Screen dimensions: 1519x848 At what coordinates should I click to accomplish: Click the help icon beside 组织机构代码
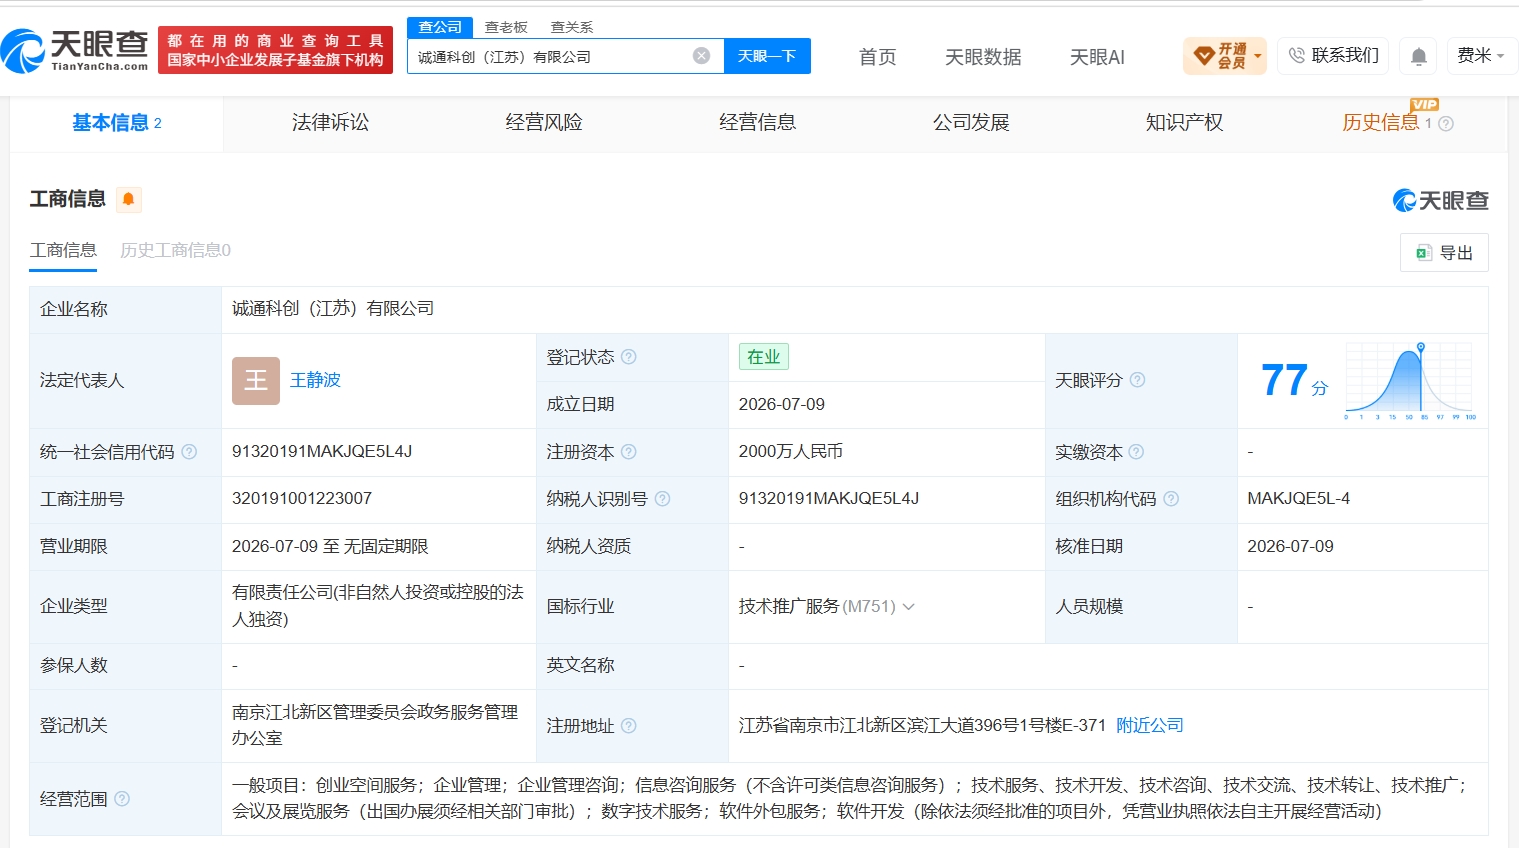[1171, 499]
